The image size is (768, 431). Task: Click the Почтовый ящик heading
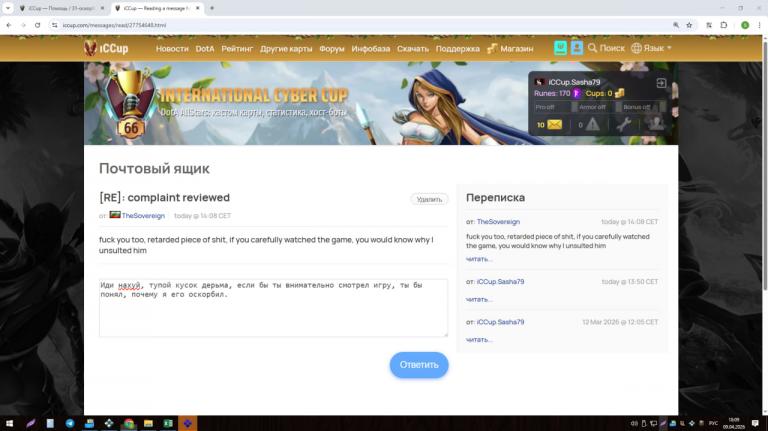point(154,168)
